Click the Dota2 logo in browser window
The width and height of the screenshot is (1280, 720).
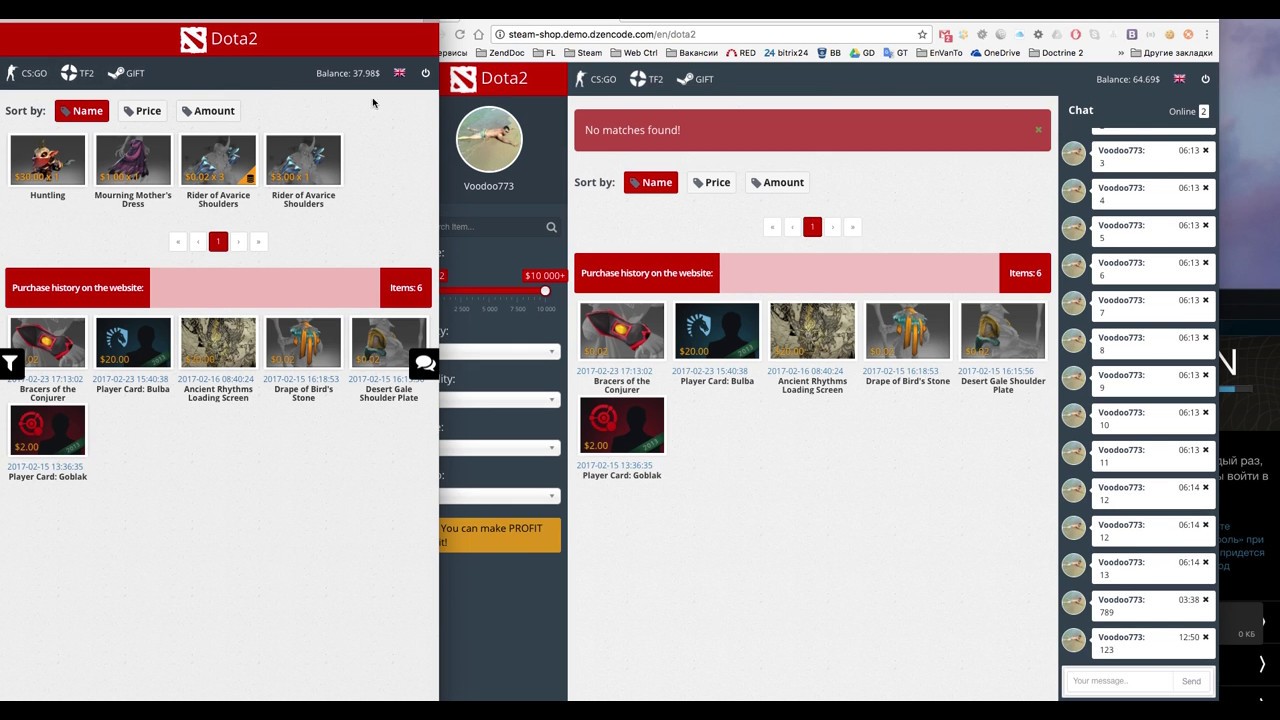[x=489, y=78]
